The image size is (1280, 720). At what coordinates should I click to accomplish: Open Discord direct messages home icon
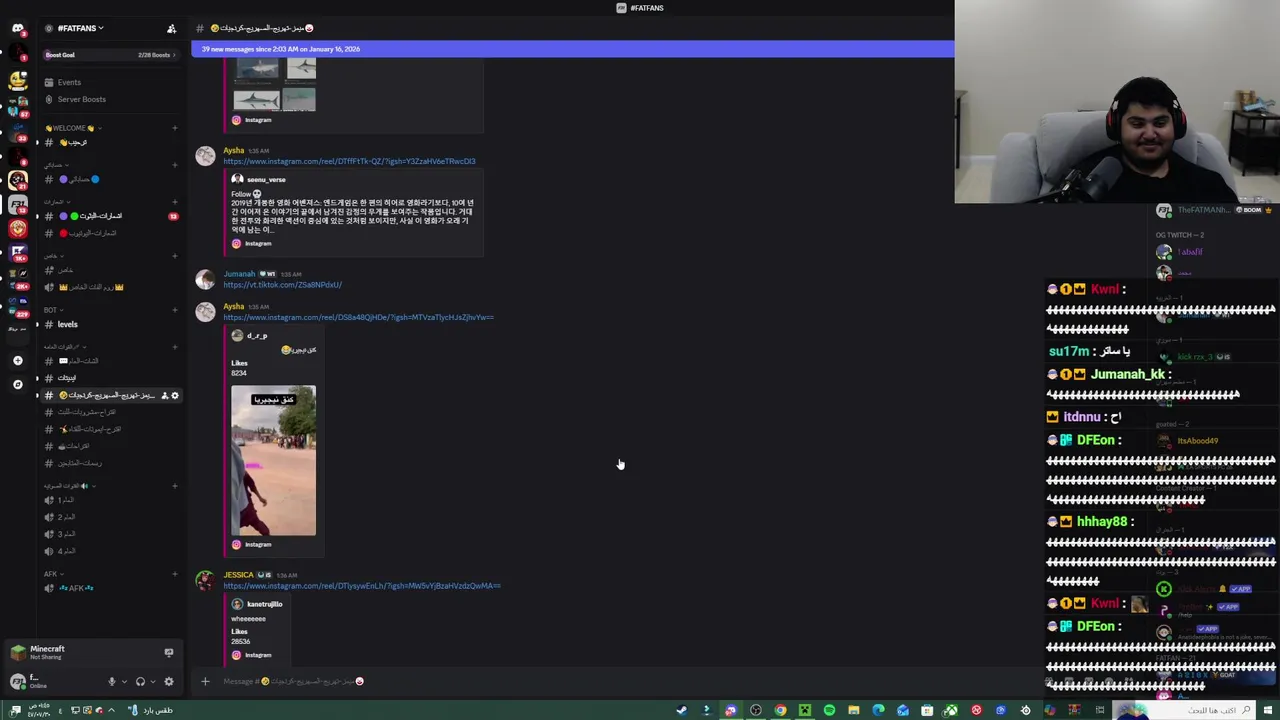click(x=18, y=28)
